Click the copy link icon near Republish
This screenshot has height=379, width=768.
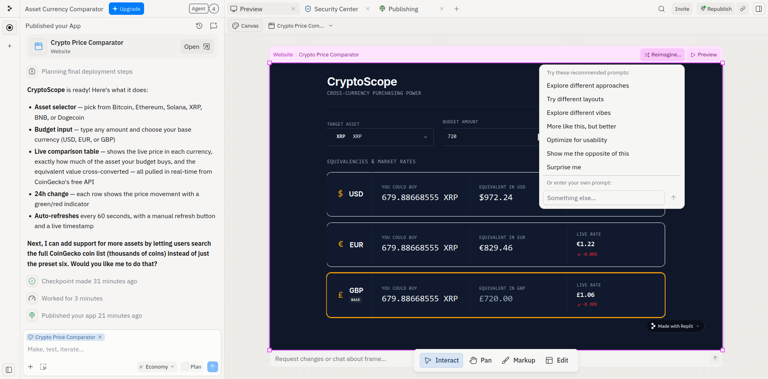pos(743,9)
